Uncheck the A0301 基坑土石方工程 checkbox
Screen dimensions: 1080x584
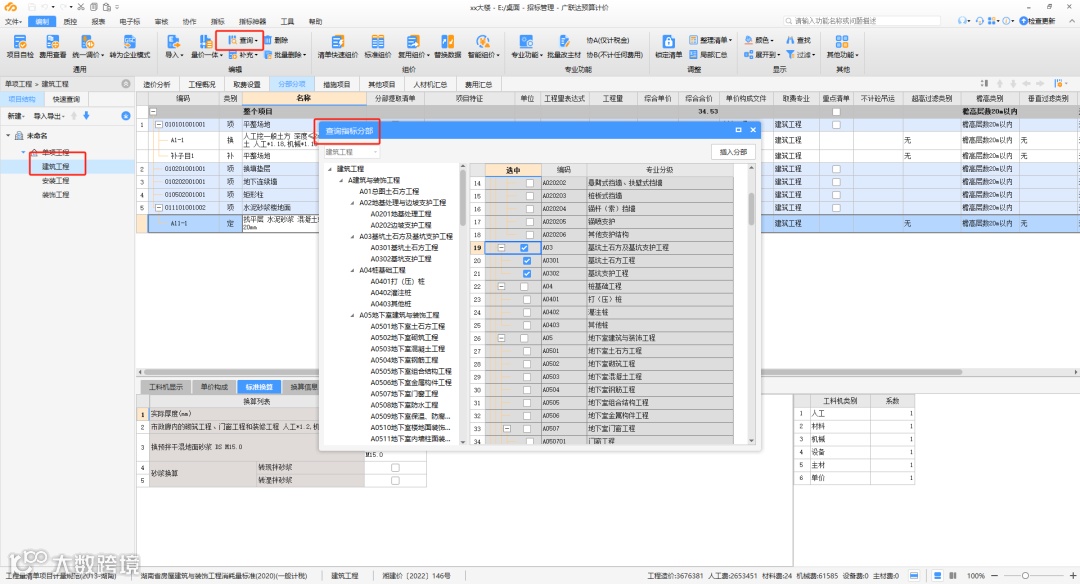tap(527, 261)
